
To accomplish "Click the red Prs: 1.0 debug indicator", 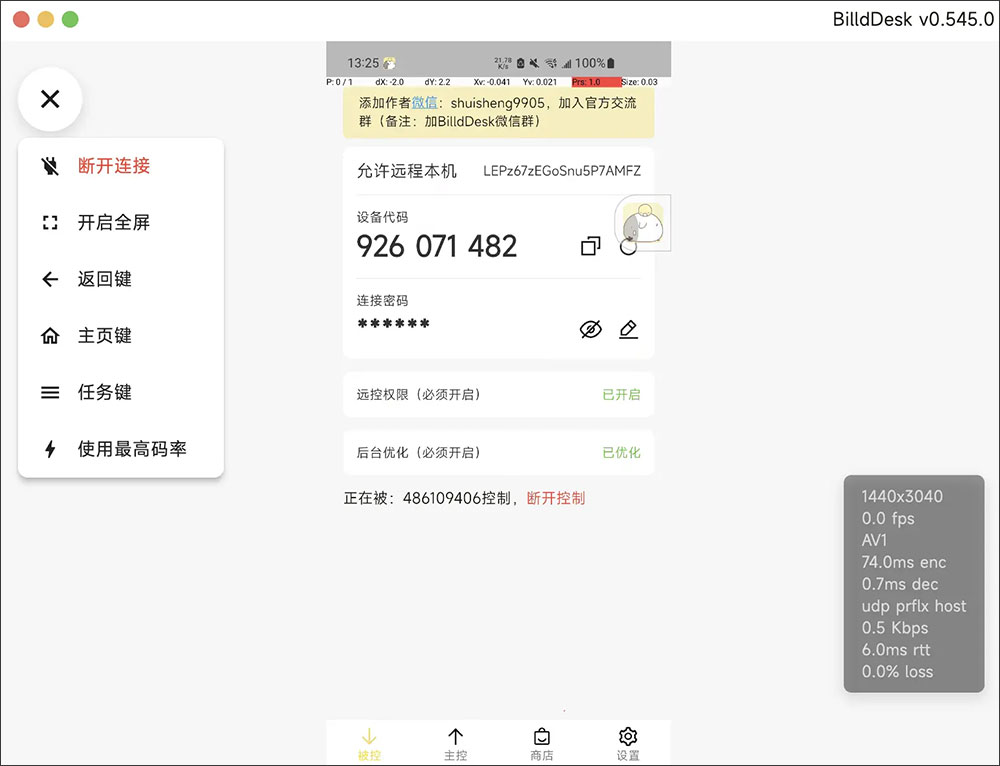I will pyautogui.click(x=596, y=82).
